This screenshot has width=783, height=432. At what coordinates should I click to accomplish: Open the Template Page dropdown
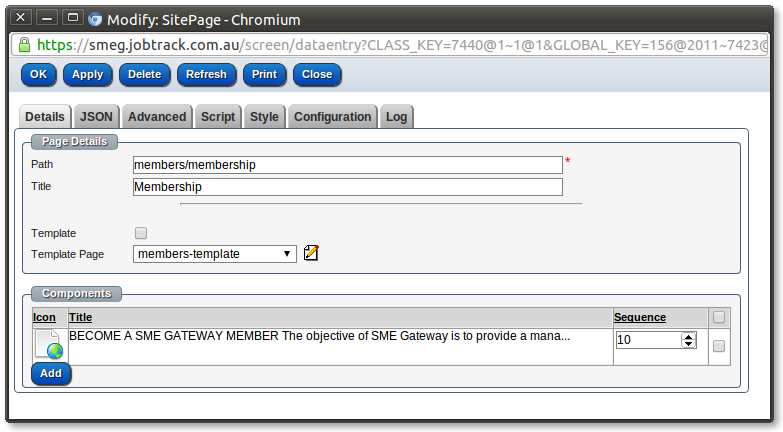215,254
